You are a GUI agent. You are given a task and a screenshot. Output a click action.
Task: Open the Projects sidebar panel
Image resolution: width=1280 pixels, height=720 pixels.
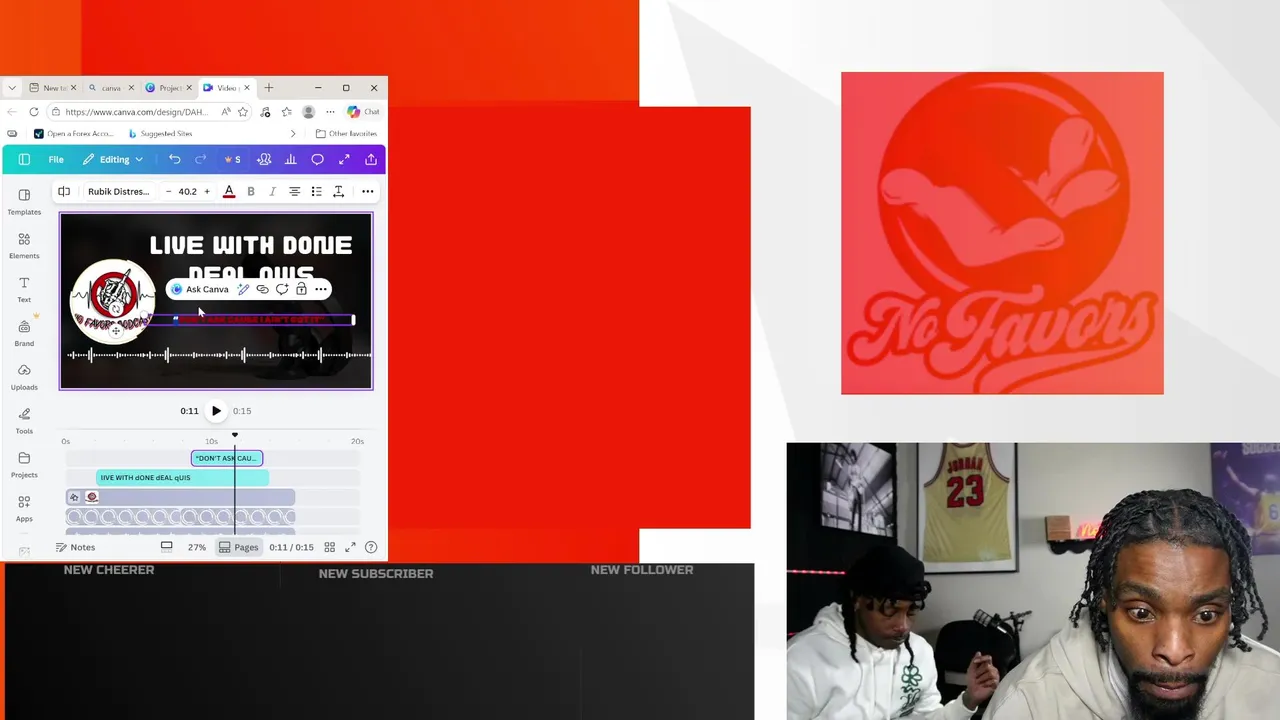(24, 464)
